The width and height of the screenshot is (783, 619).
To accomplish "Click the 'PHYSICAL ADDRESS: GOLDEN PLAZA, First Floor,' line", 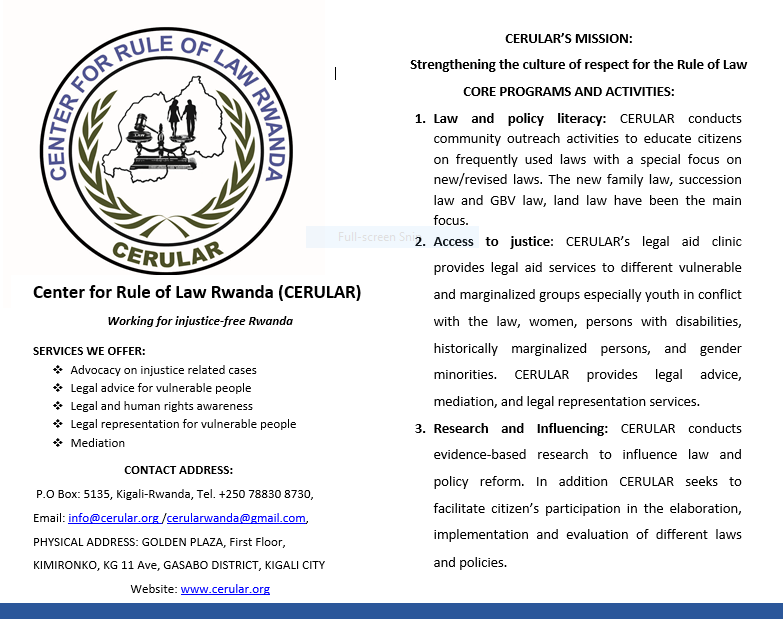I will point(159,542).
